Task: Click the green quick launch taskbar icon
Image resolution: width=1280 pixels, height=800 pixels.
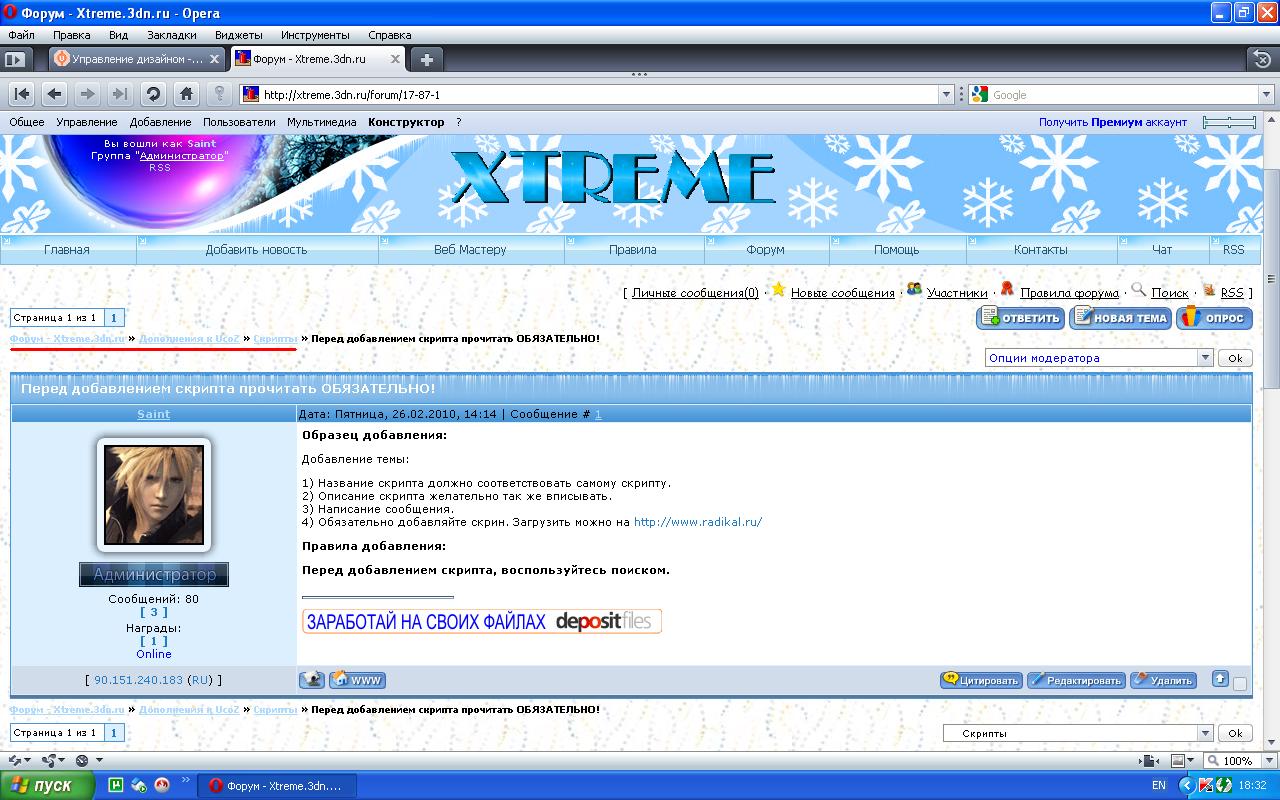Action: [x=115, y=785]
